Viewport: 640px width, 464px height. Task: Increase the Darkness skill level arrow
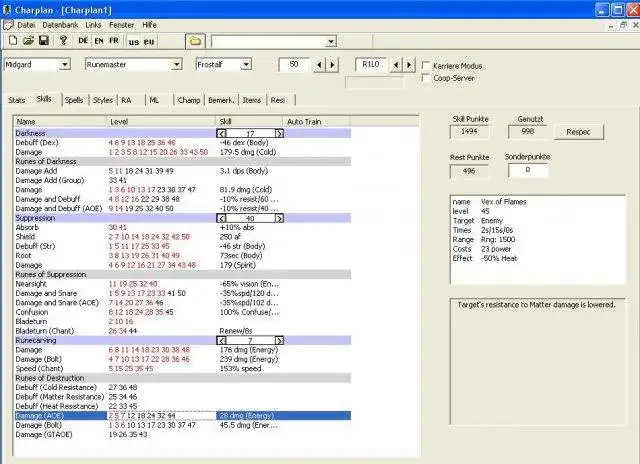tap(279, 133)
